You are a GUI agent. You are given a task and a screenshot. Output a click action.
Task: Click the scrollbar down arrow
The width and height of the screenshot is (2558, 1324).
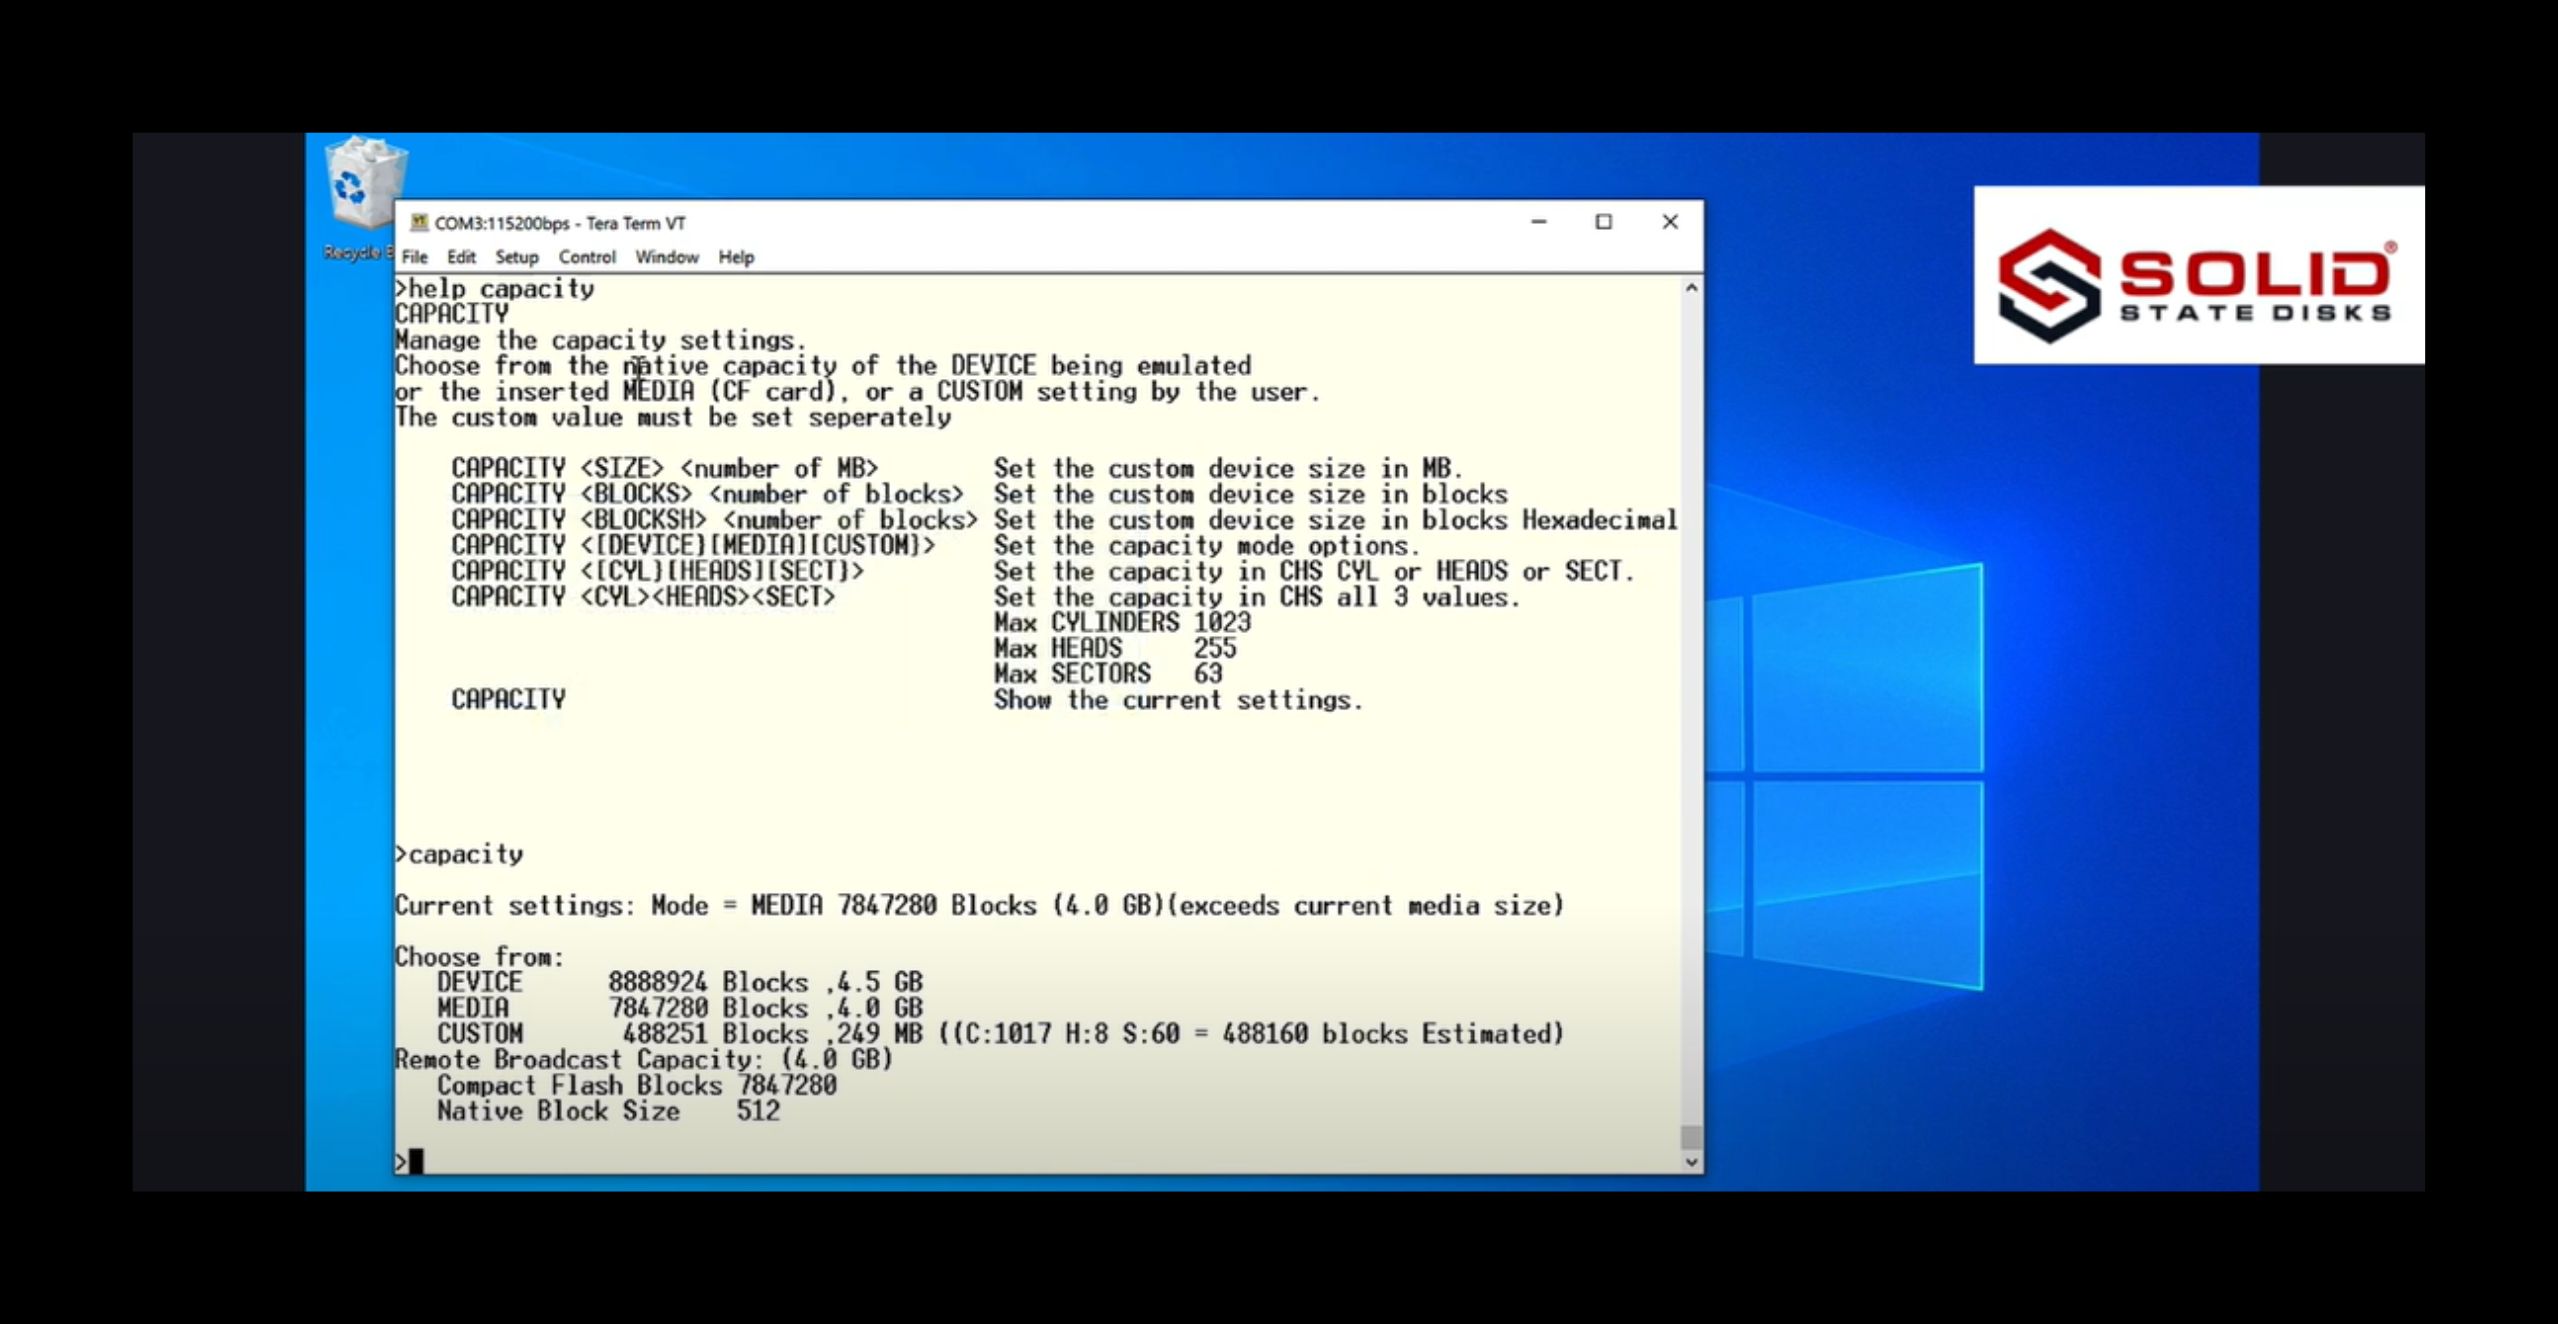point(1690,1161)
